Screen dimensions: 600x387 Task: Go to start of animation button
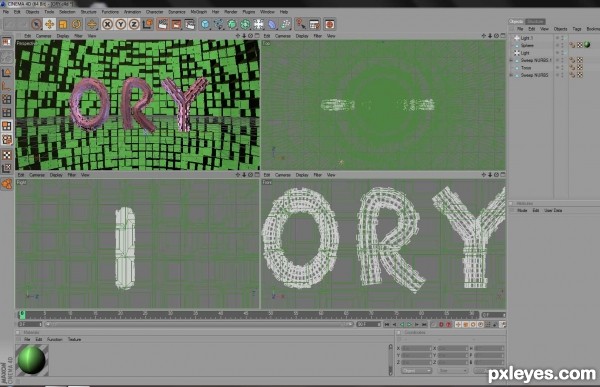[x=387, y=325]
